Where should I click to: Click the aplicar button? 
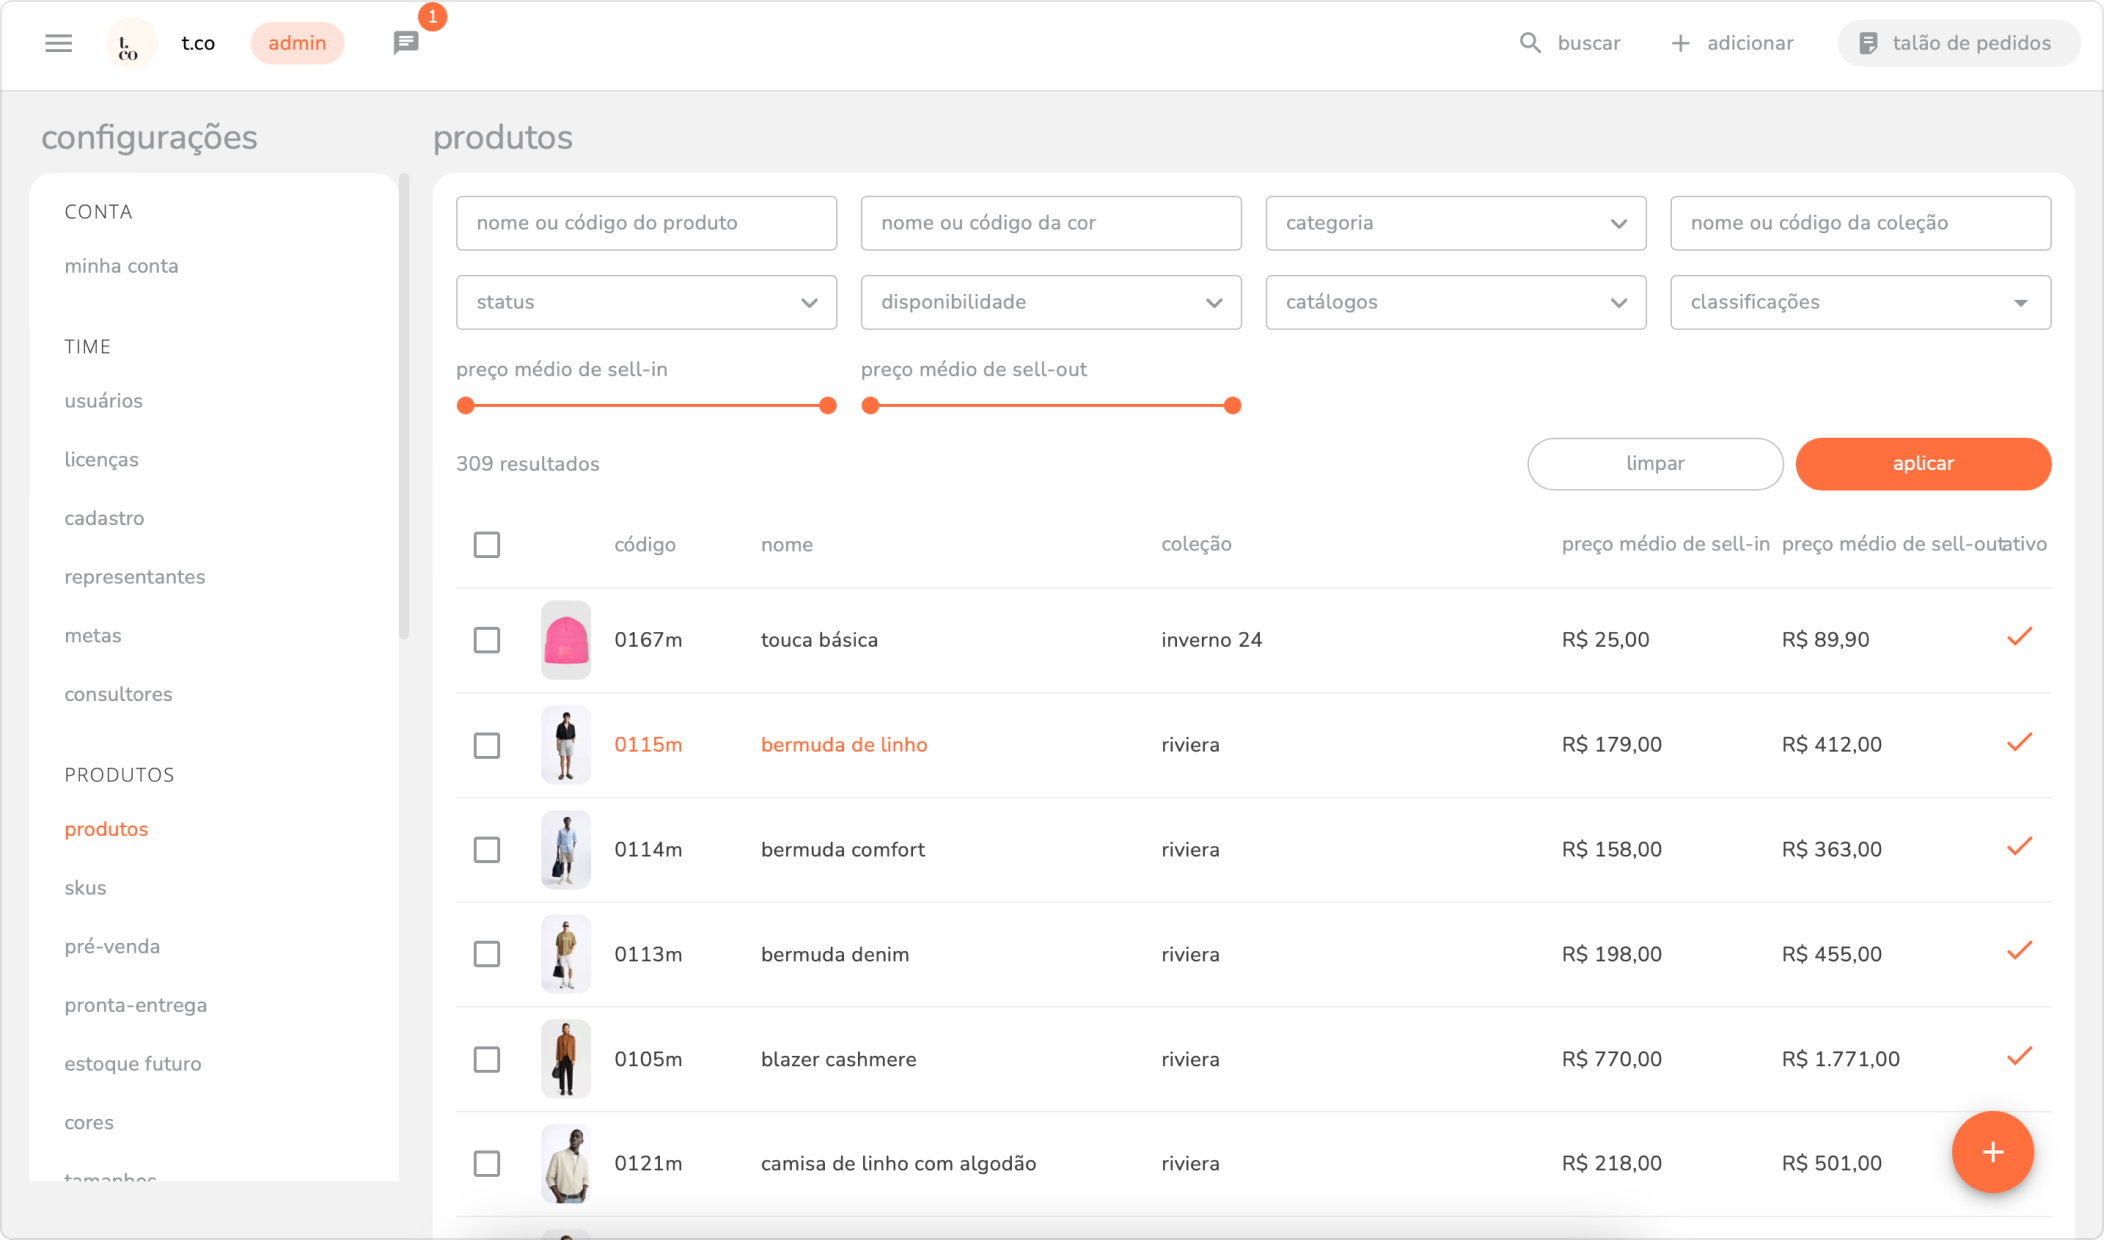coord(1922,464)
